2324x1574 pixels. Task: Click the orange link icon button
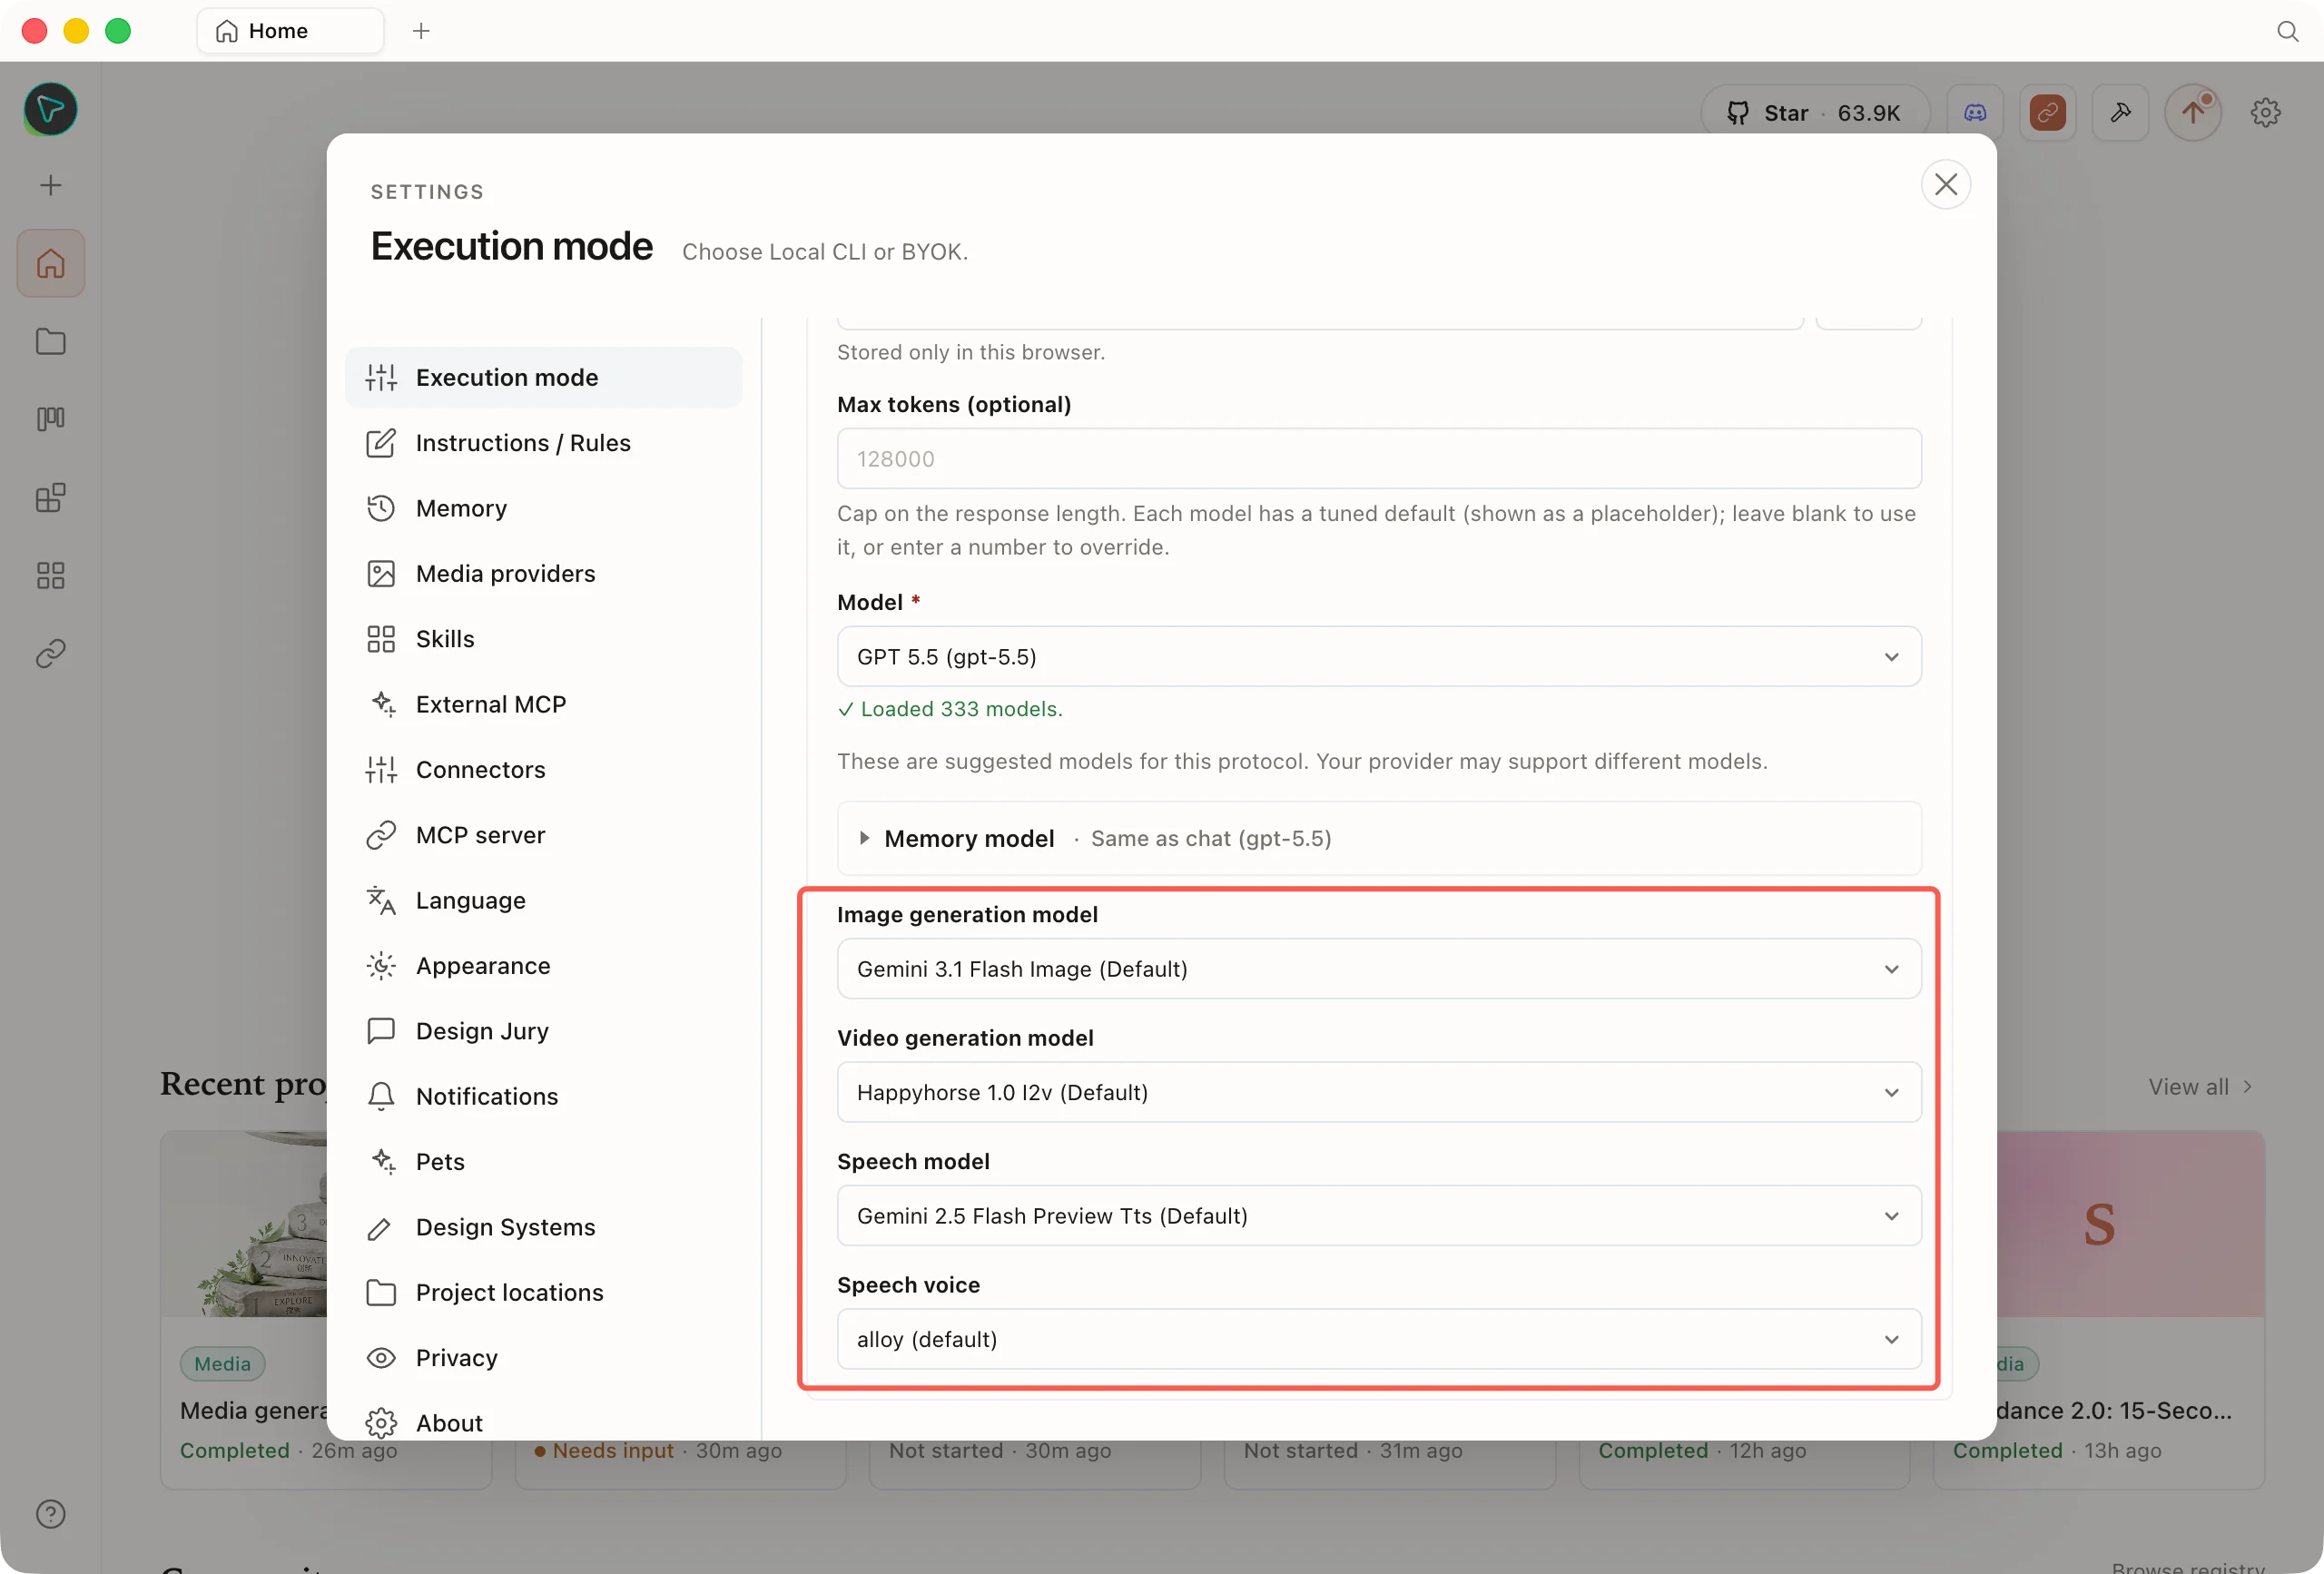pos(2047,113)
